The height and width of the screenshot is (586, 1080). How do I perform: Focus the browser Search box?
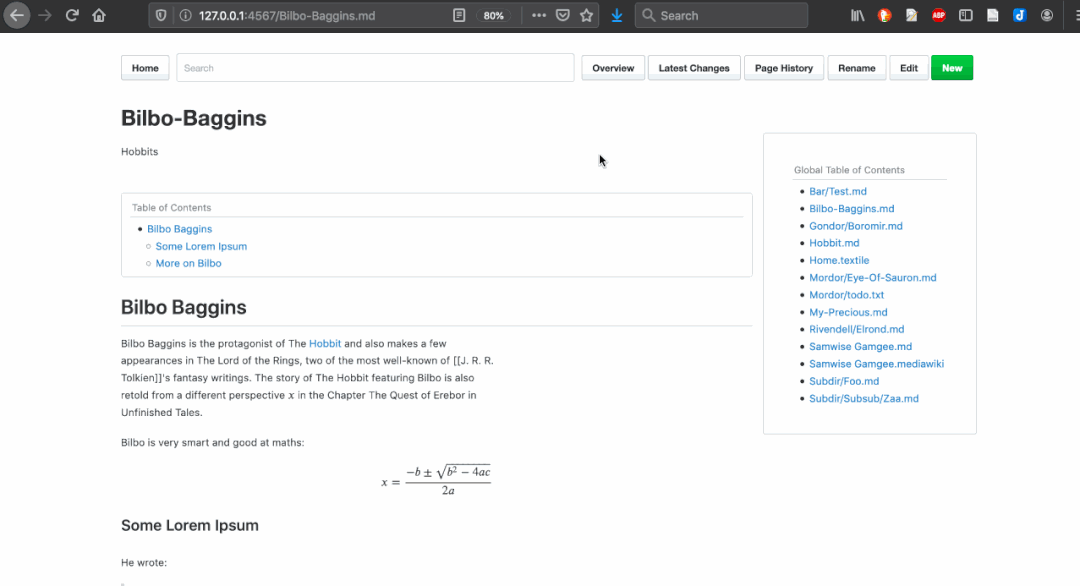pos(721,15)
